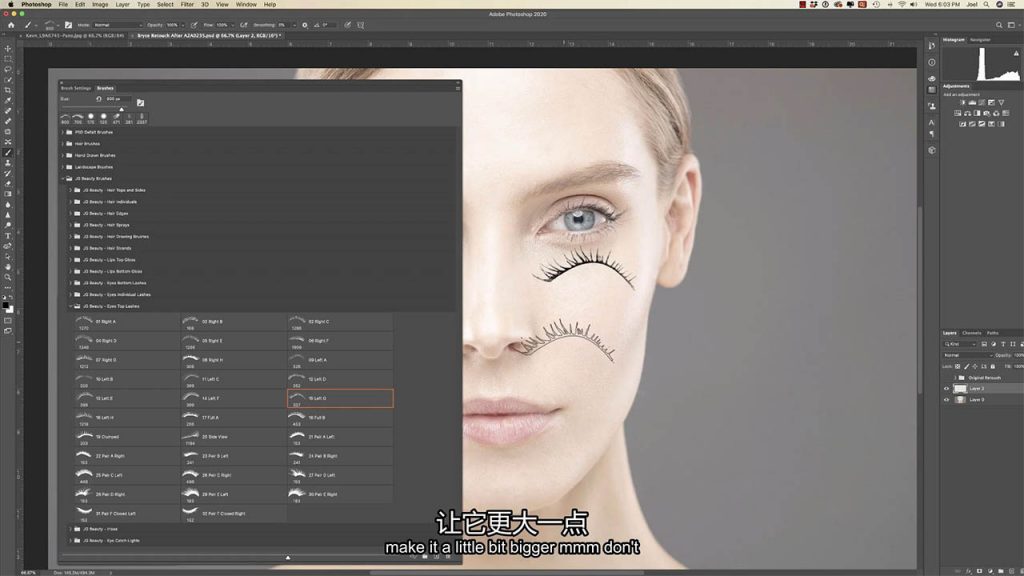
Task: Add a Vibrance adjustment (triangle icon)
Action: (x=1001, y=103)
